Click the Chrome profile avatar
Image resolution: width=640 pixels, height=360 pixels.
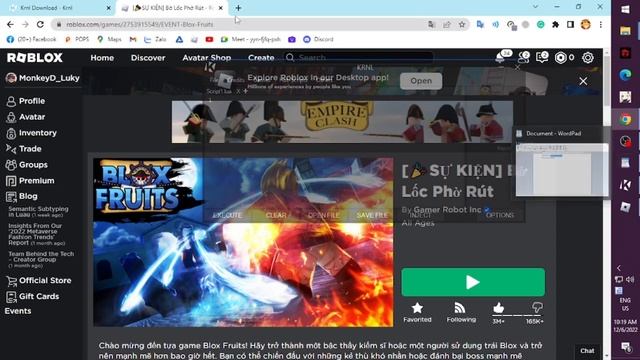[x=585, y=24]
